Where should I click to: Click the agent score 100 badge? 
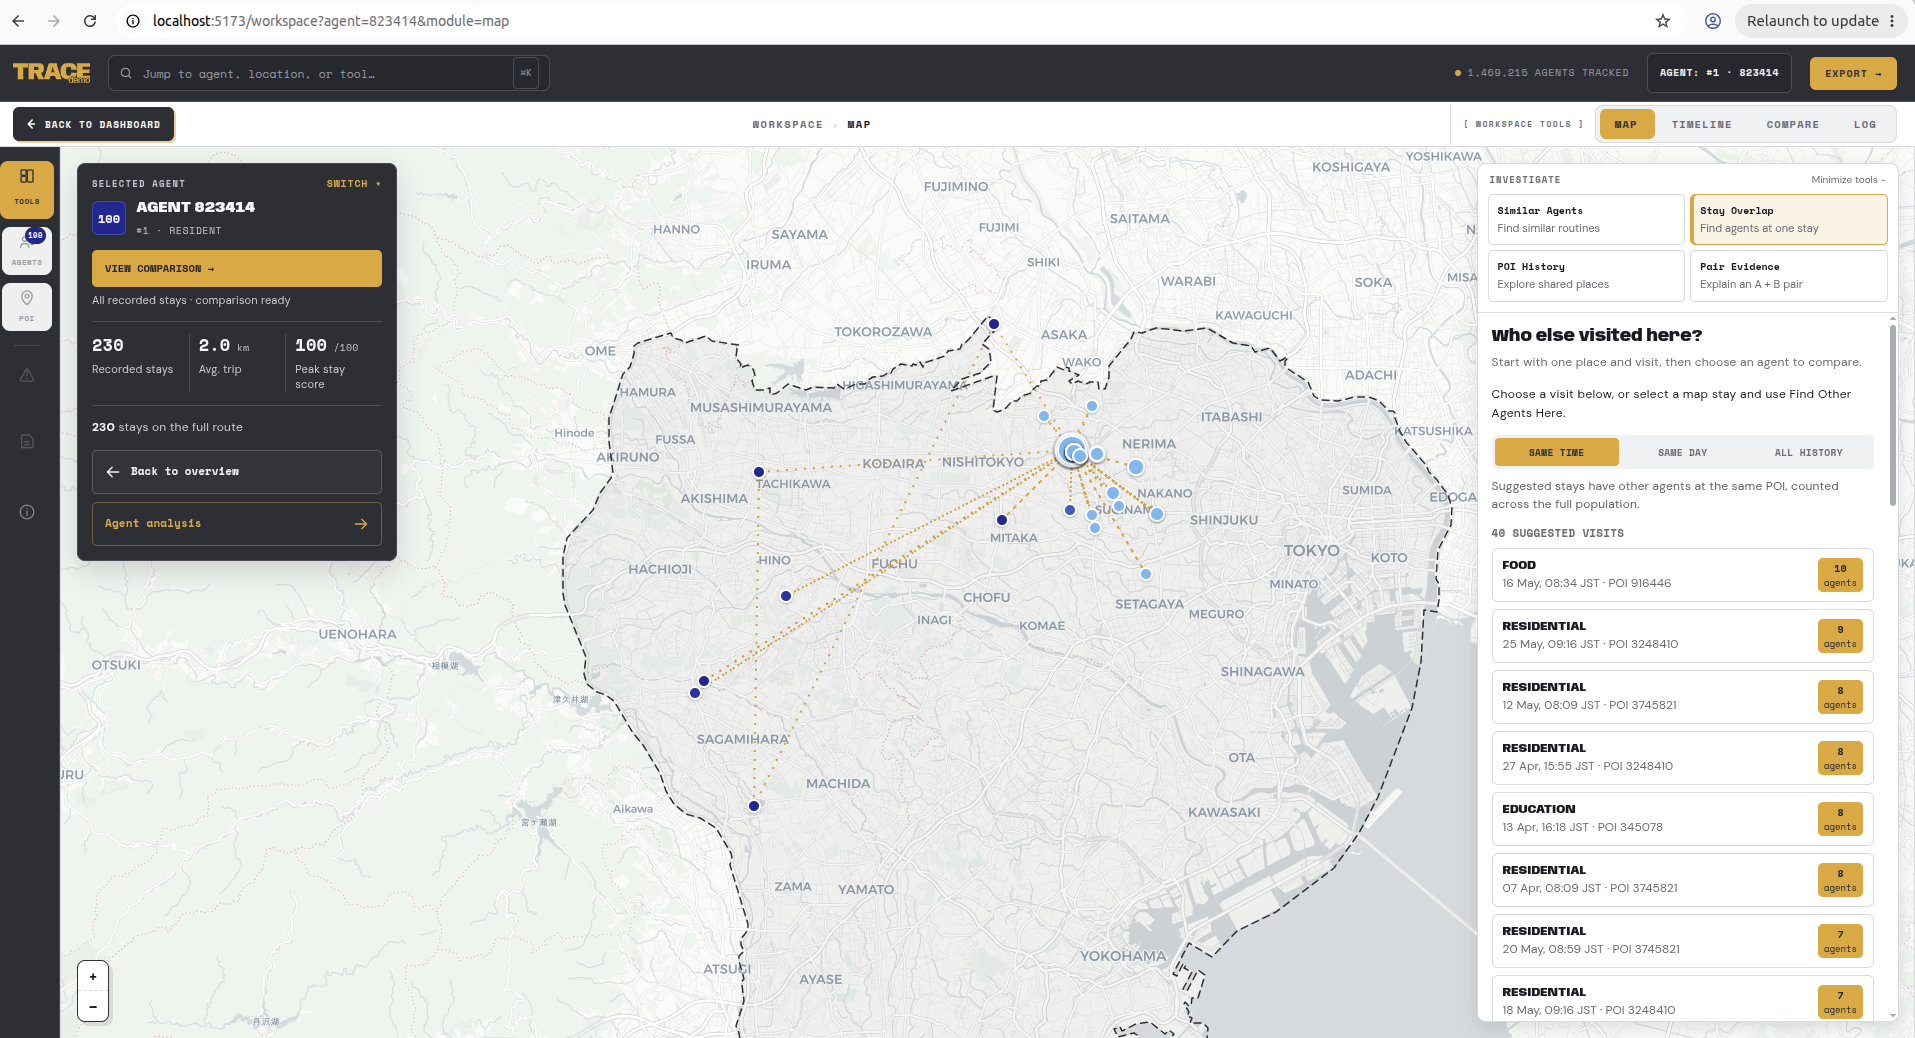pos(109,218)
